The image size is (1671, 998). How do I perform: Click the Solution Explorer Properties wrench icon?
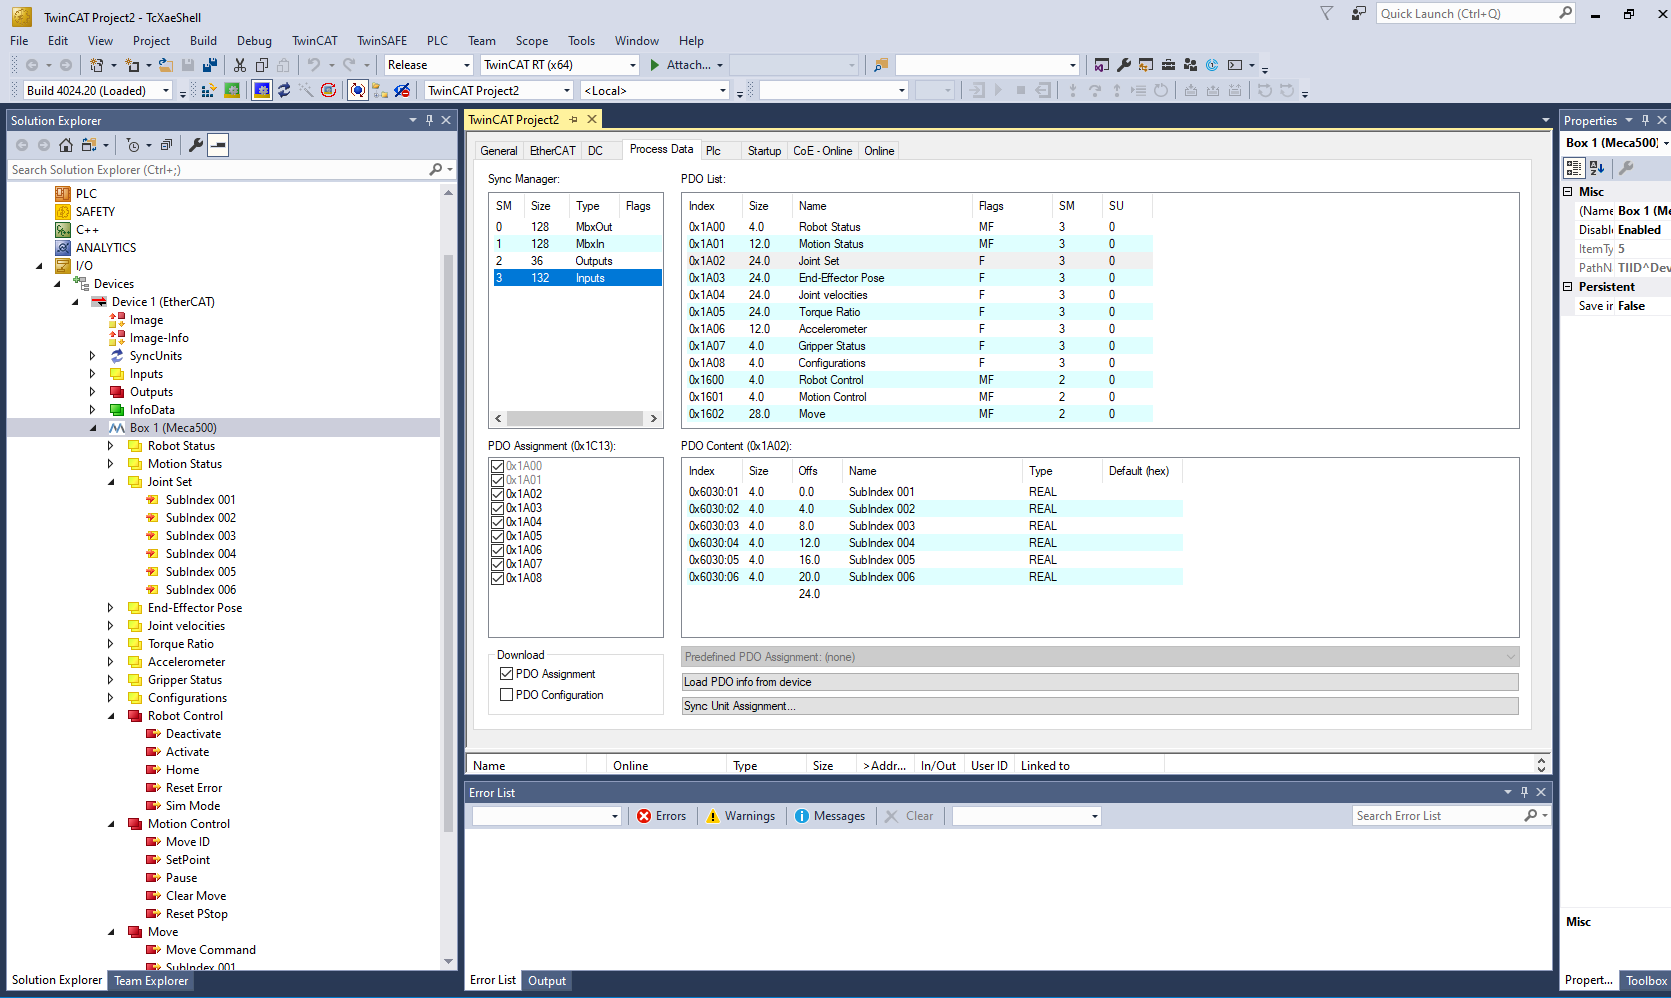pyautogui.click(x=196, y=145)
